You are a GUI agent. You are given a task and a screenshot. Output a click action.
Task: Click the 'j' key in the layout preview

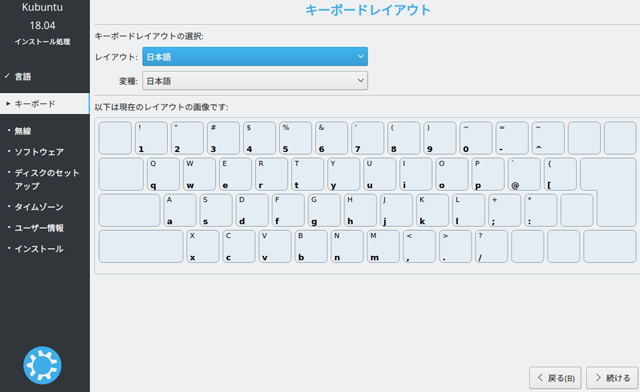point(396,210)
